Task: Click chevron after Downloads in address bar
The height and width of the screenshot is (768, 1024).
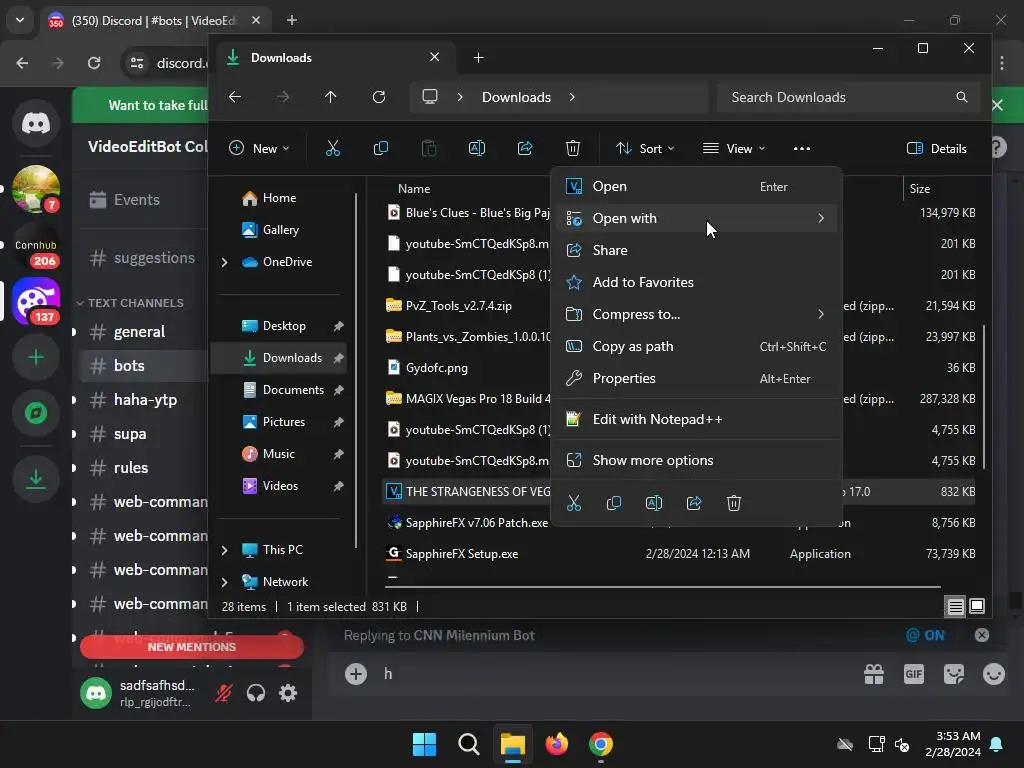Action: [572, 97]
